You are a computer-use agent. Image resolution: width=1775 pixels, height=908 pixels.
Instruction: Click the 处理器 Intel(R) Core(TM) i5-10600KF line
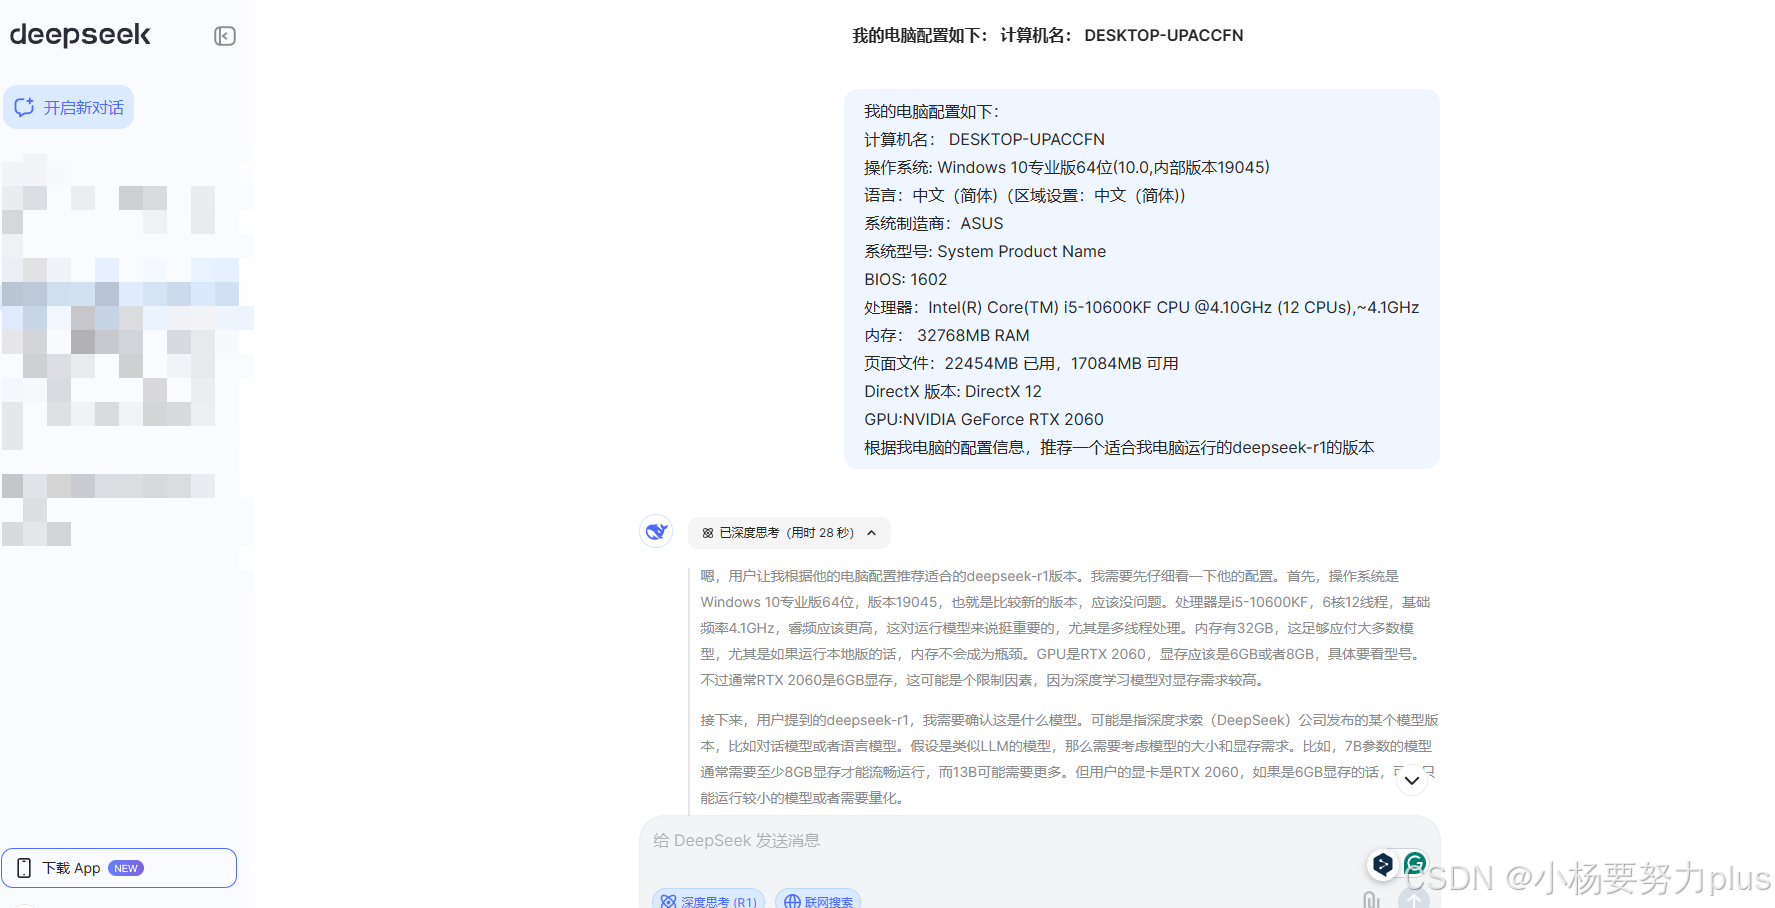(1142, 307)
